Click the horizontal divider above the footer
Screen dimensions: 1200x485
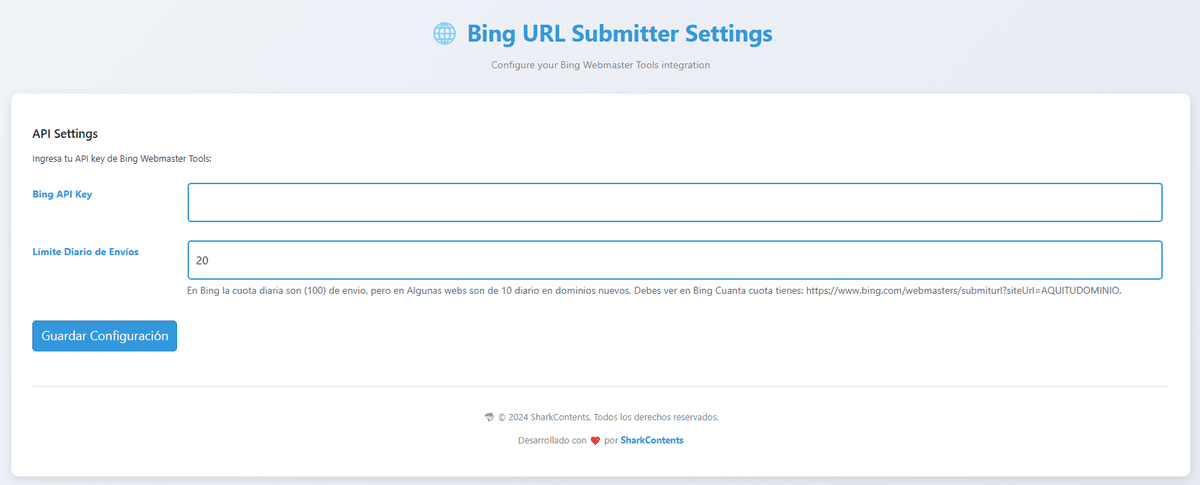pyautogui.click(x=600, y=386)
